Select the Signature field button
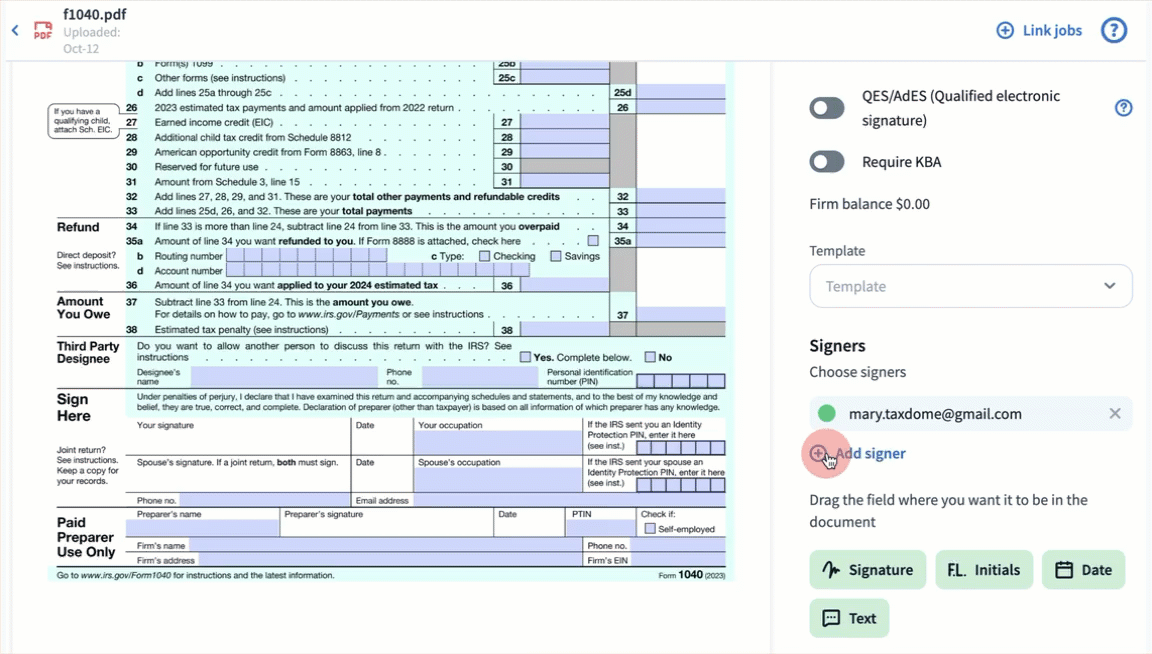The width and height of the screenshot is (1152, 654). (867, 570)
